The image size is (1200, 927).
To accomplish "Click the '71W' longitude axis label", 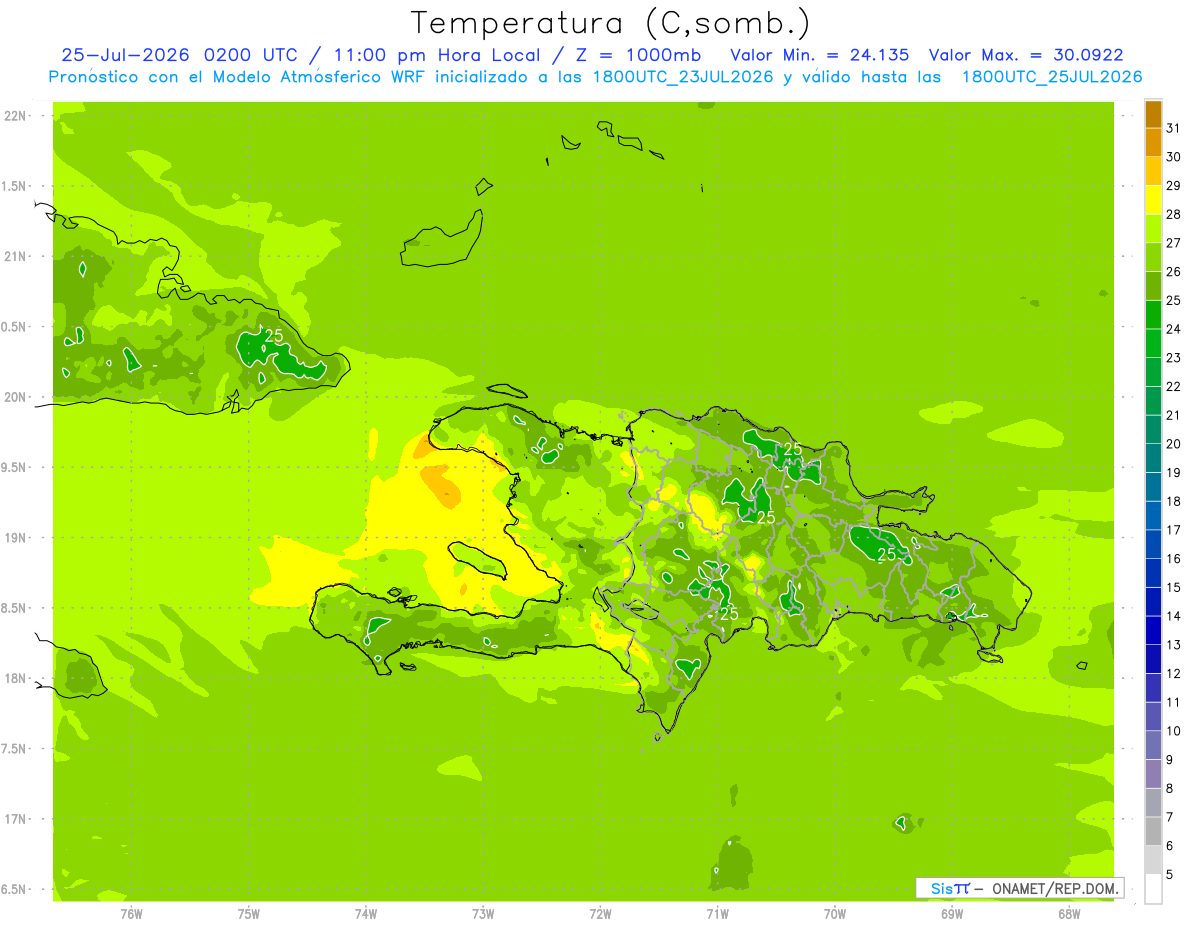I will click(x=718, y=914).
